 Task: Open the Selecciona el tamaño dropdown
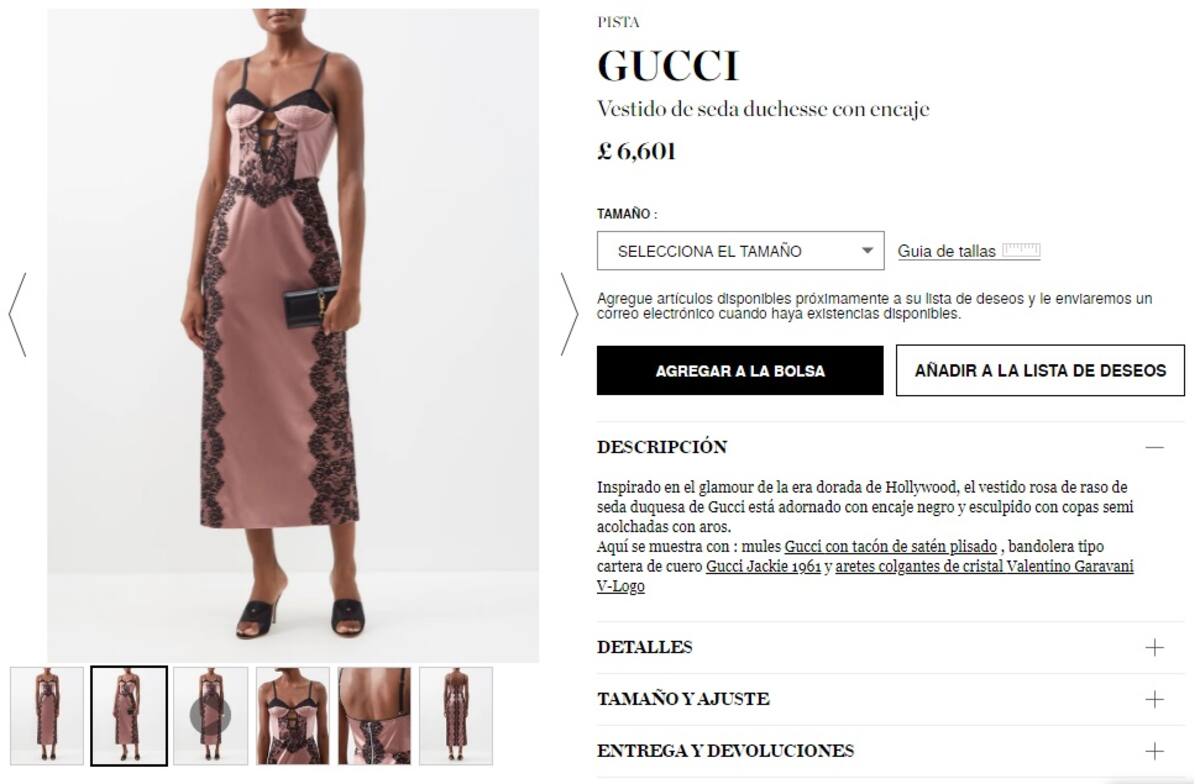pos(741,251)
